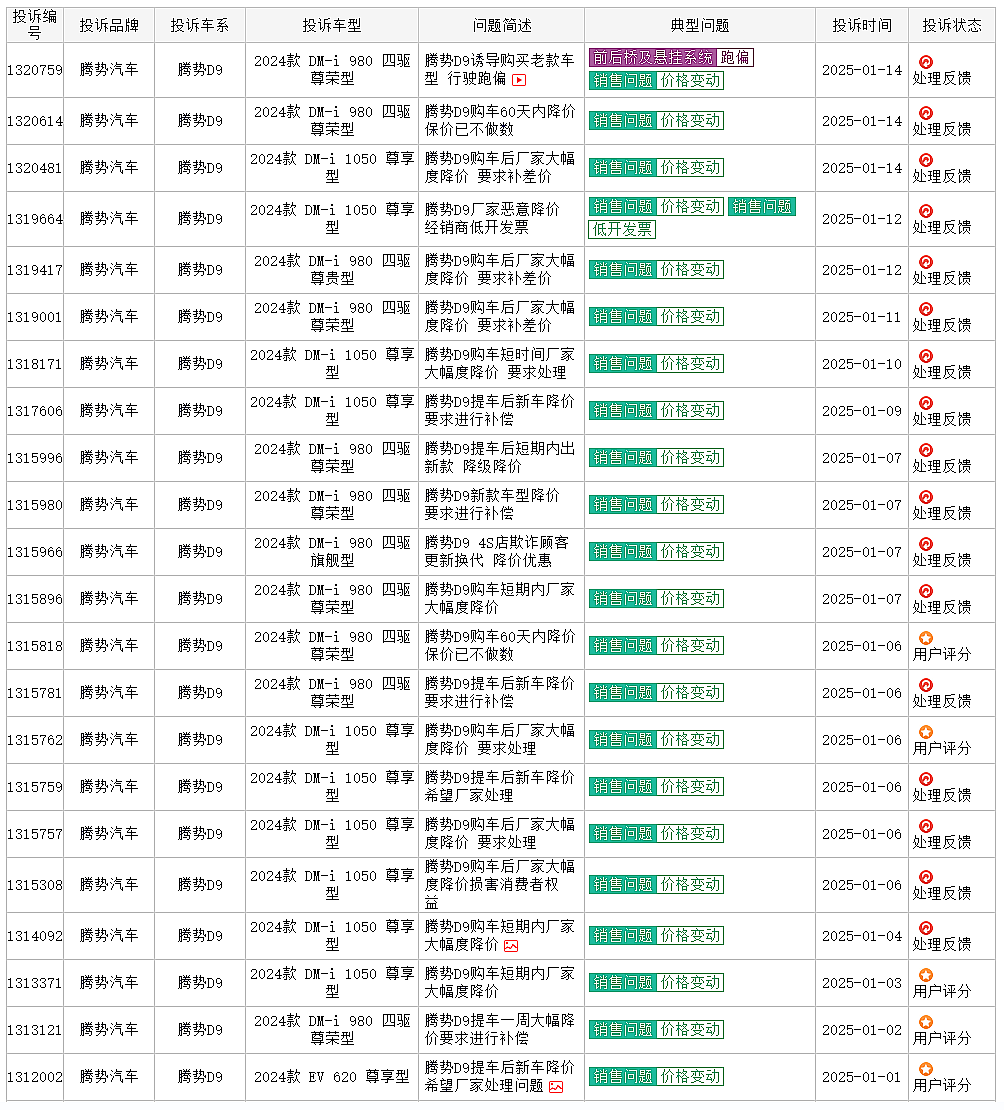The height and width of the screenshot is (1111, 1005).
Task: Click the red status icon for complaint 1315781
Action: [x=926, y=684]
